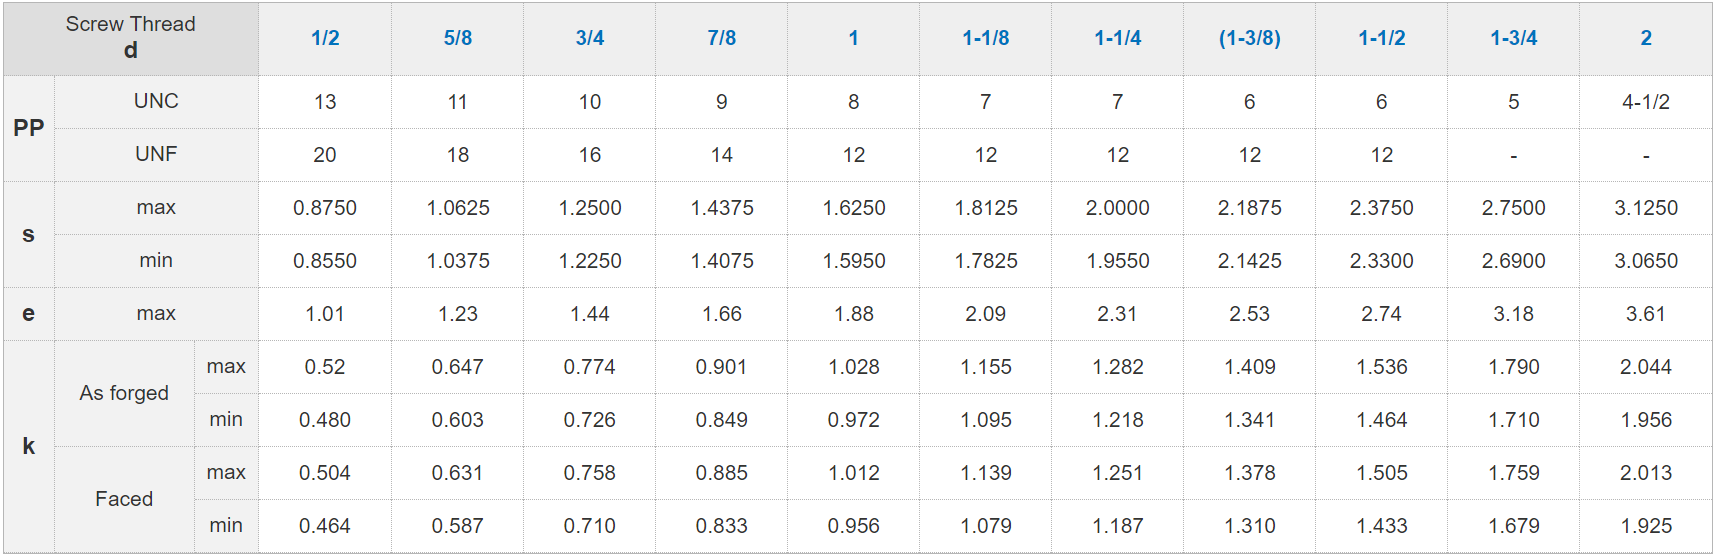Screen dimensions: 1718x558
Task: Select the 1.925 Faced min cell
Action: [1646, 526]
